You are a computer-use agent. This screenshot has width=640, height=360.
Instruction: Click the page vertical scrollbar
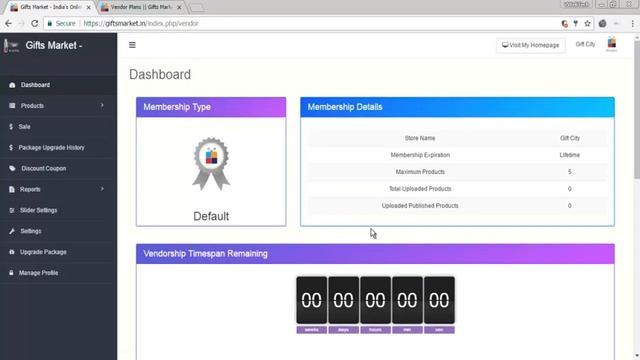pos(637,110)
